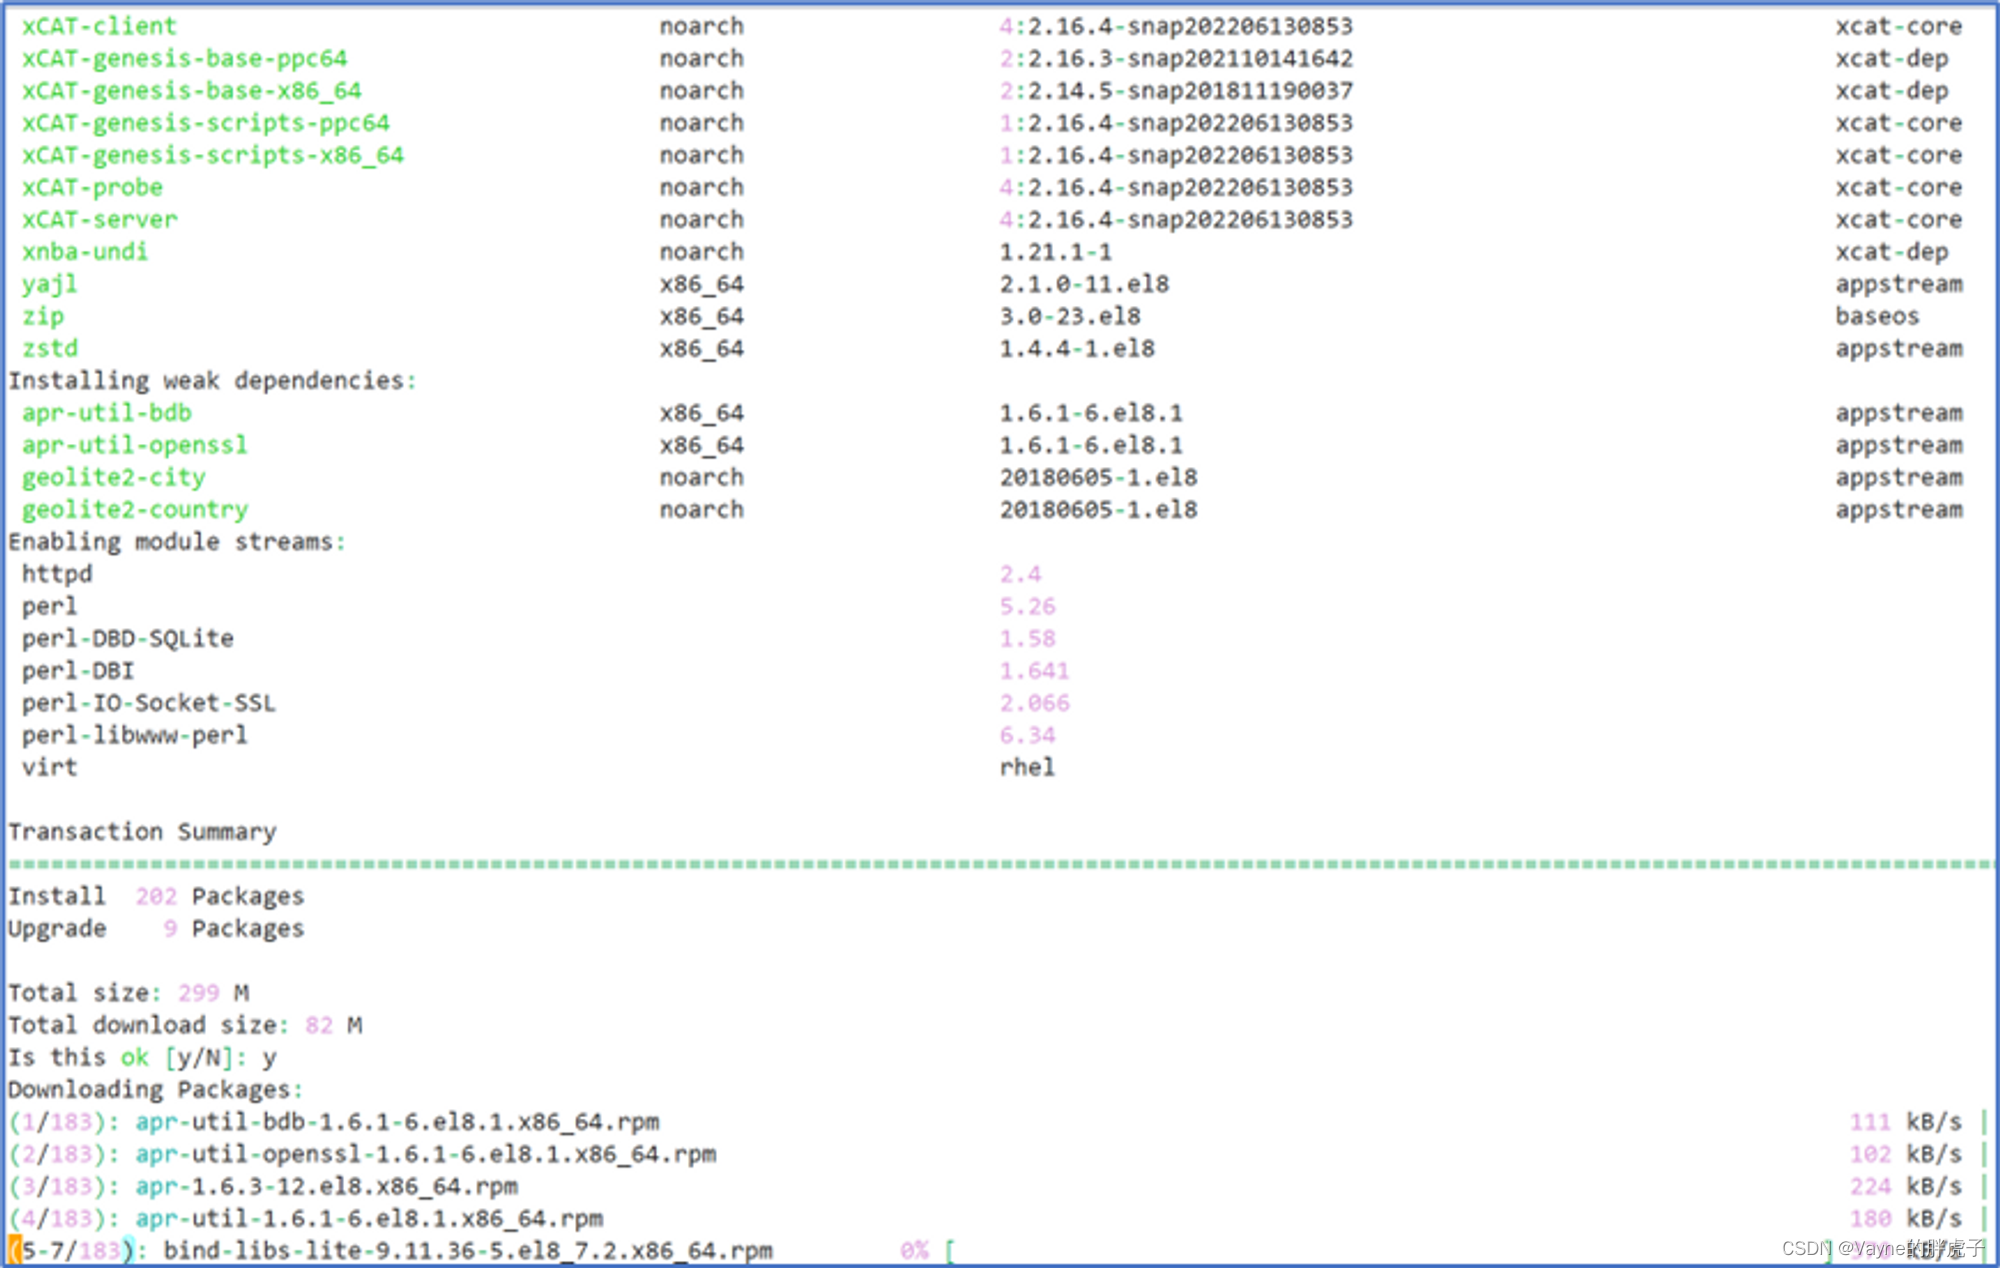Viewport: 2000px width, 1268px height.
Task: Select the virt module name
Action: (50, 767)
